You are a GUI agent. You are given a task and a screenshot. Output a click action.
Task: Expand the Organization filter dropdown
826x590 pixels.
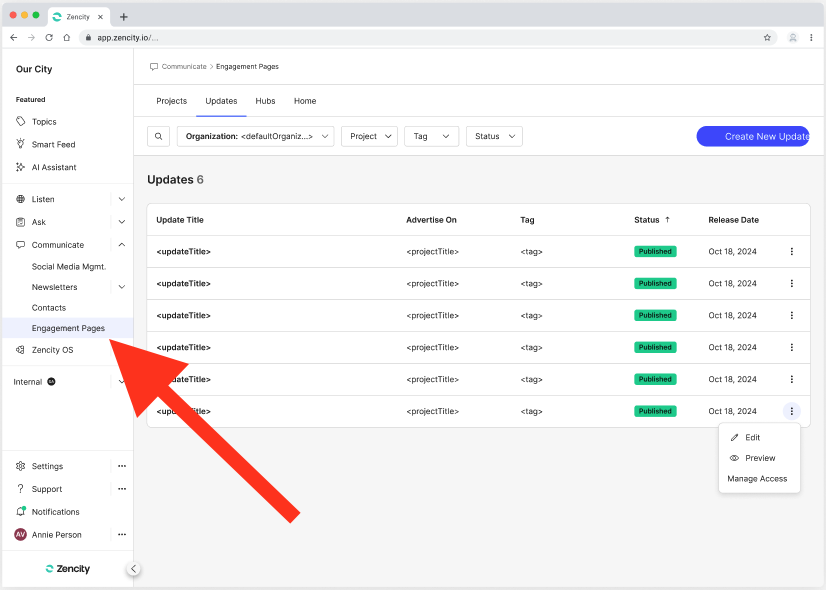click(x=255, y=136)
